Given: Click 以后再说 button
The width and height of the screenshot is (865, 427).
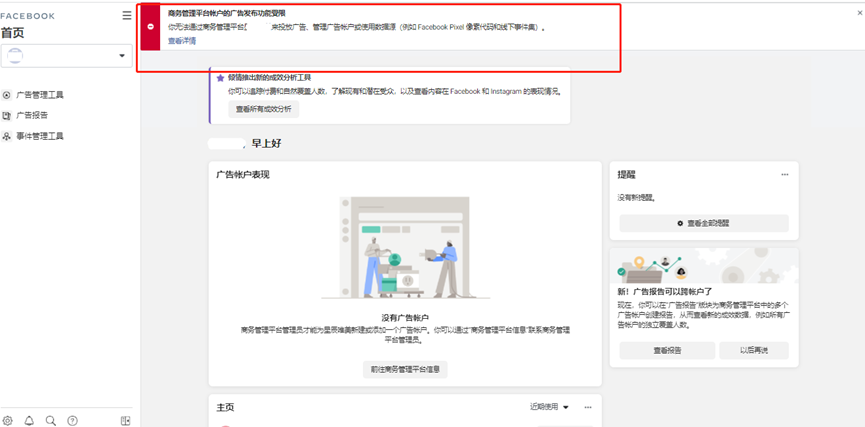Looking at the screenshot, I should coord(754,350).
